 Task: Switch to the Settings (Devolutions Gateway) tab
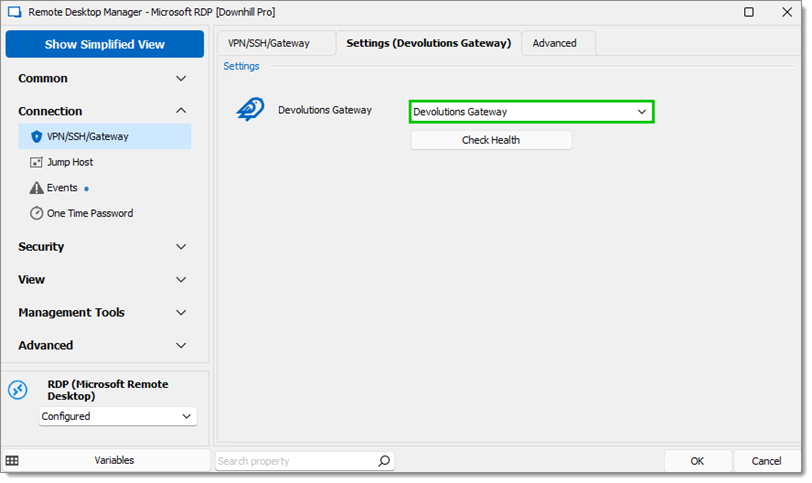coord(429,43)
